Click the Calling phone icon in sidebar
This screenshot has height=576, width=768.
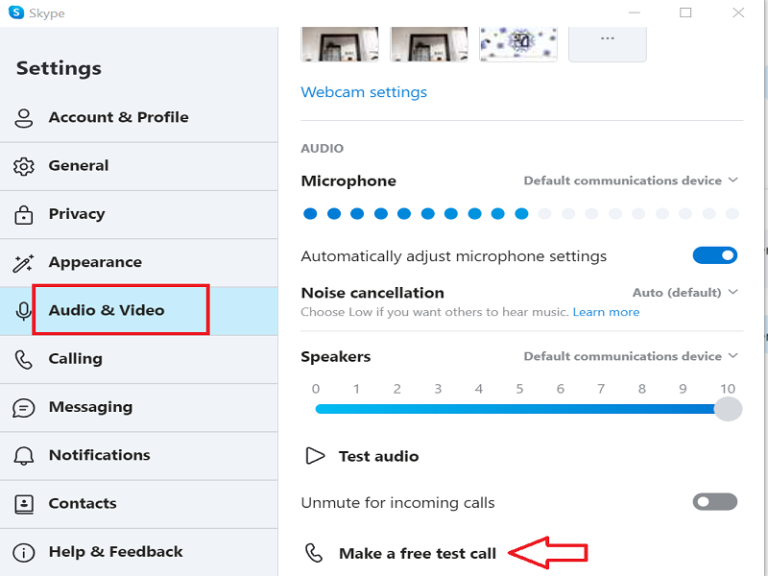24,359
